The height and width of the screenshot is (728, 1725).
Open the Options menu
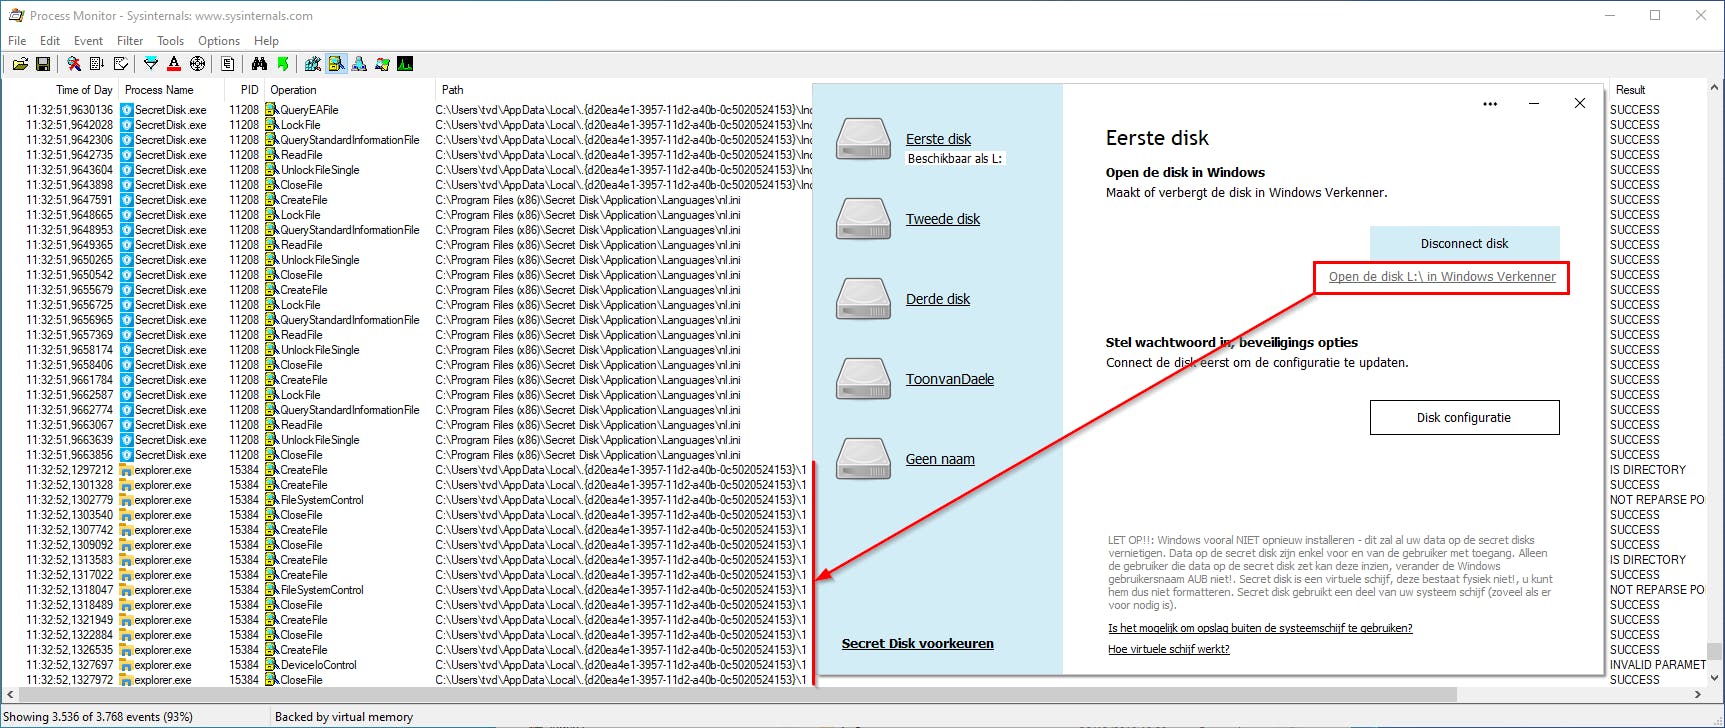[x=219, y=41]
